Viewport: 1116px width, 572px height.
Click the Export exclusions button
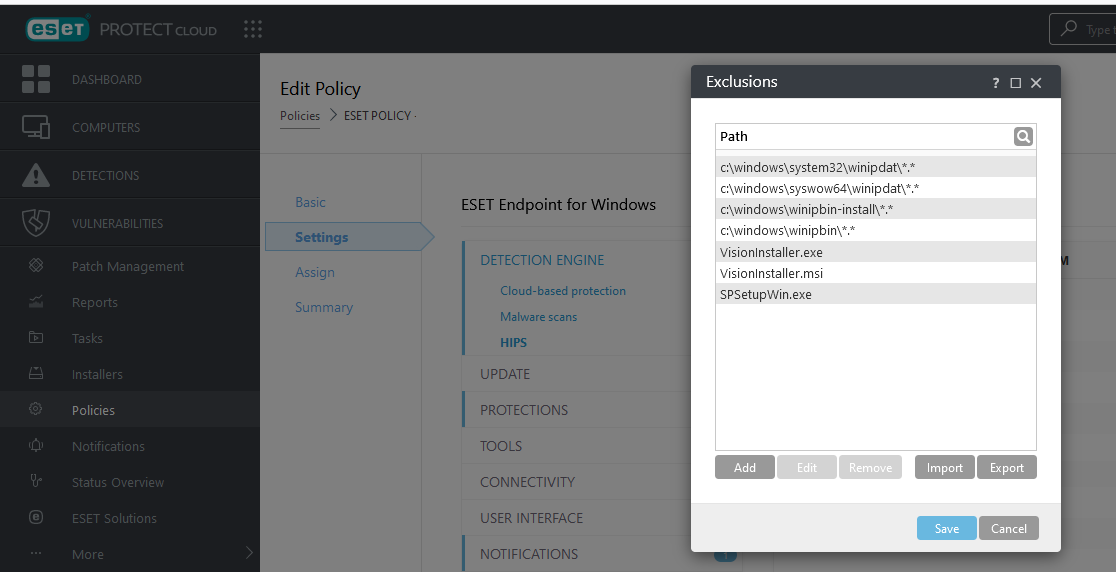1006,467
